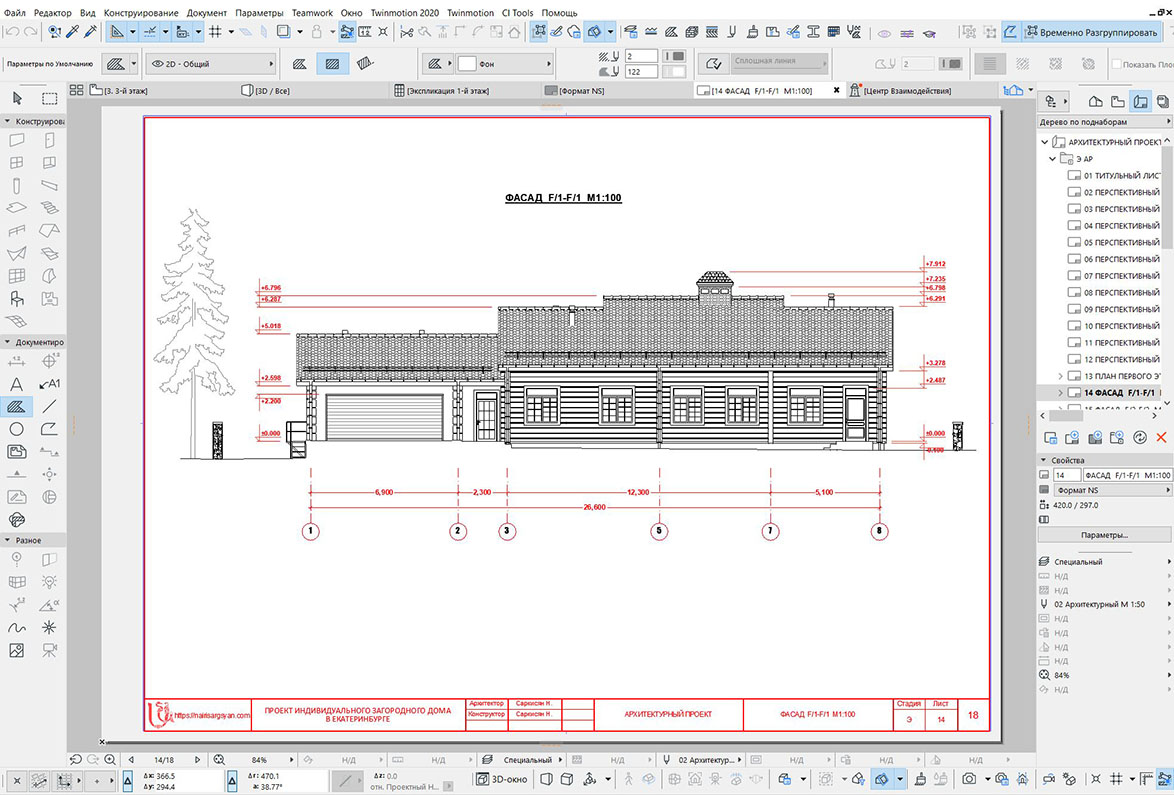Click the fill background pen color swatch beside 122
The image size is (1174, 795).
tap(675, 72)
